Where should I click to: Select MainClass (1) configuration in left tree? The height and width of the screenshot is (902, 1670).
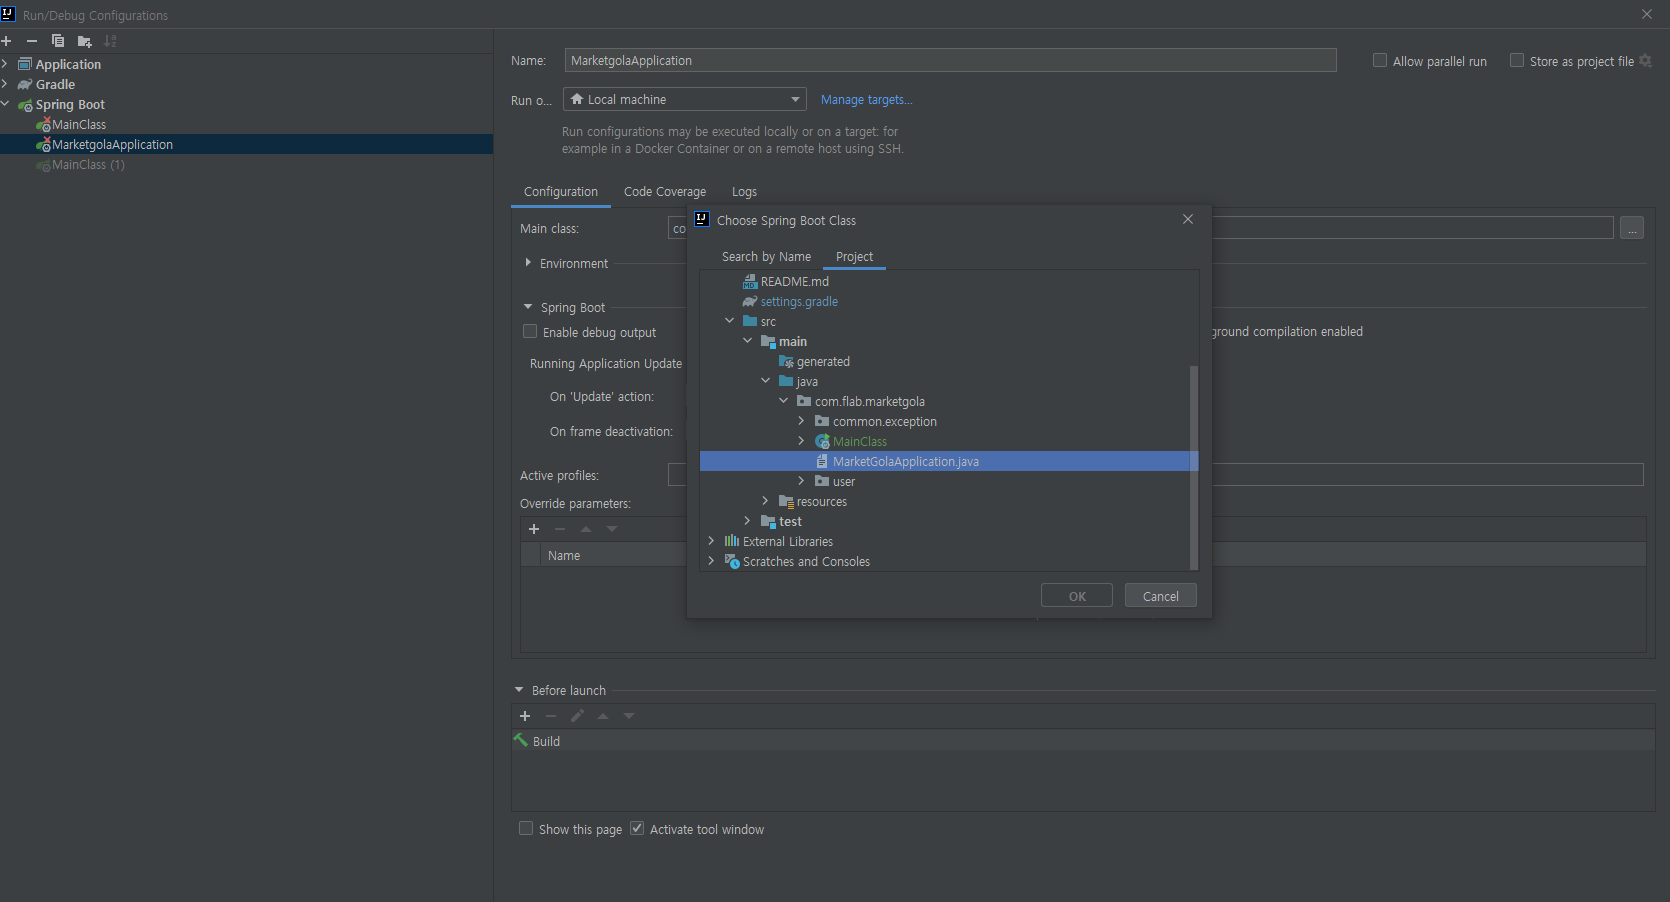tap(88, 165)
